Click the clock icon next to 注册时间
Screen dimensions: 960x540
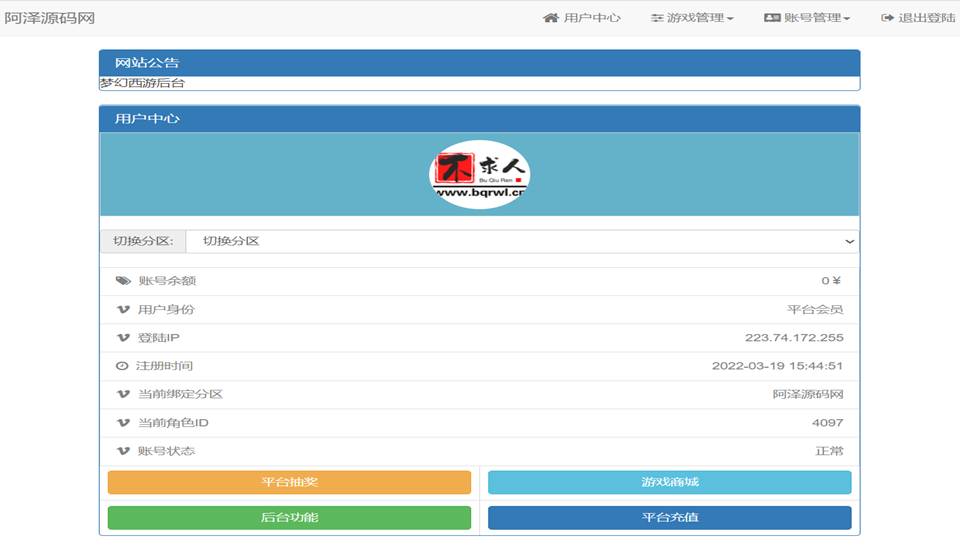pyautogui.click(x=122, y=366)
